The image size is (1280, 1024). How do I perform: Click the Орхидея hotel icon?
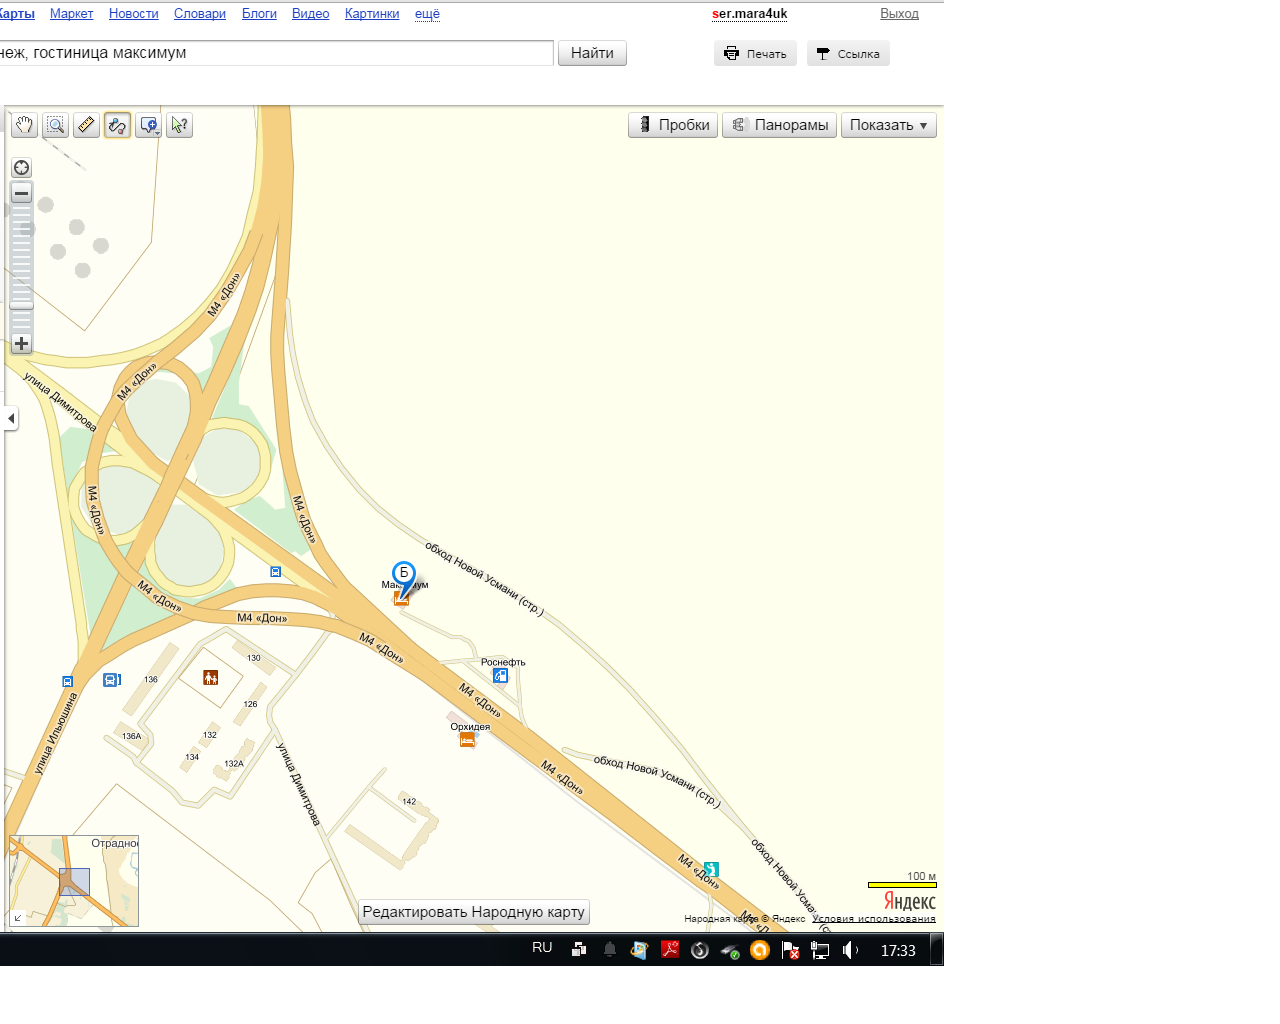pyautogui.click(x=467, y=740)
